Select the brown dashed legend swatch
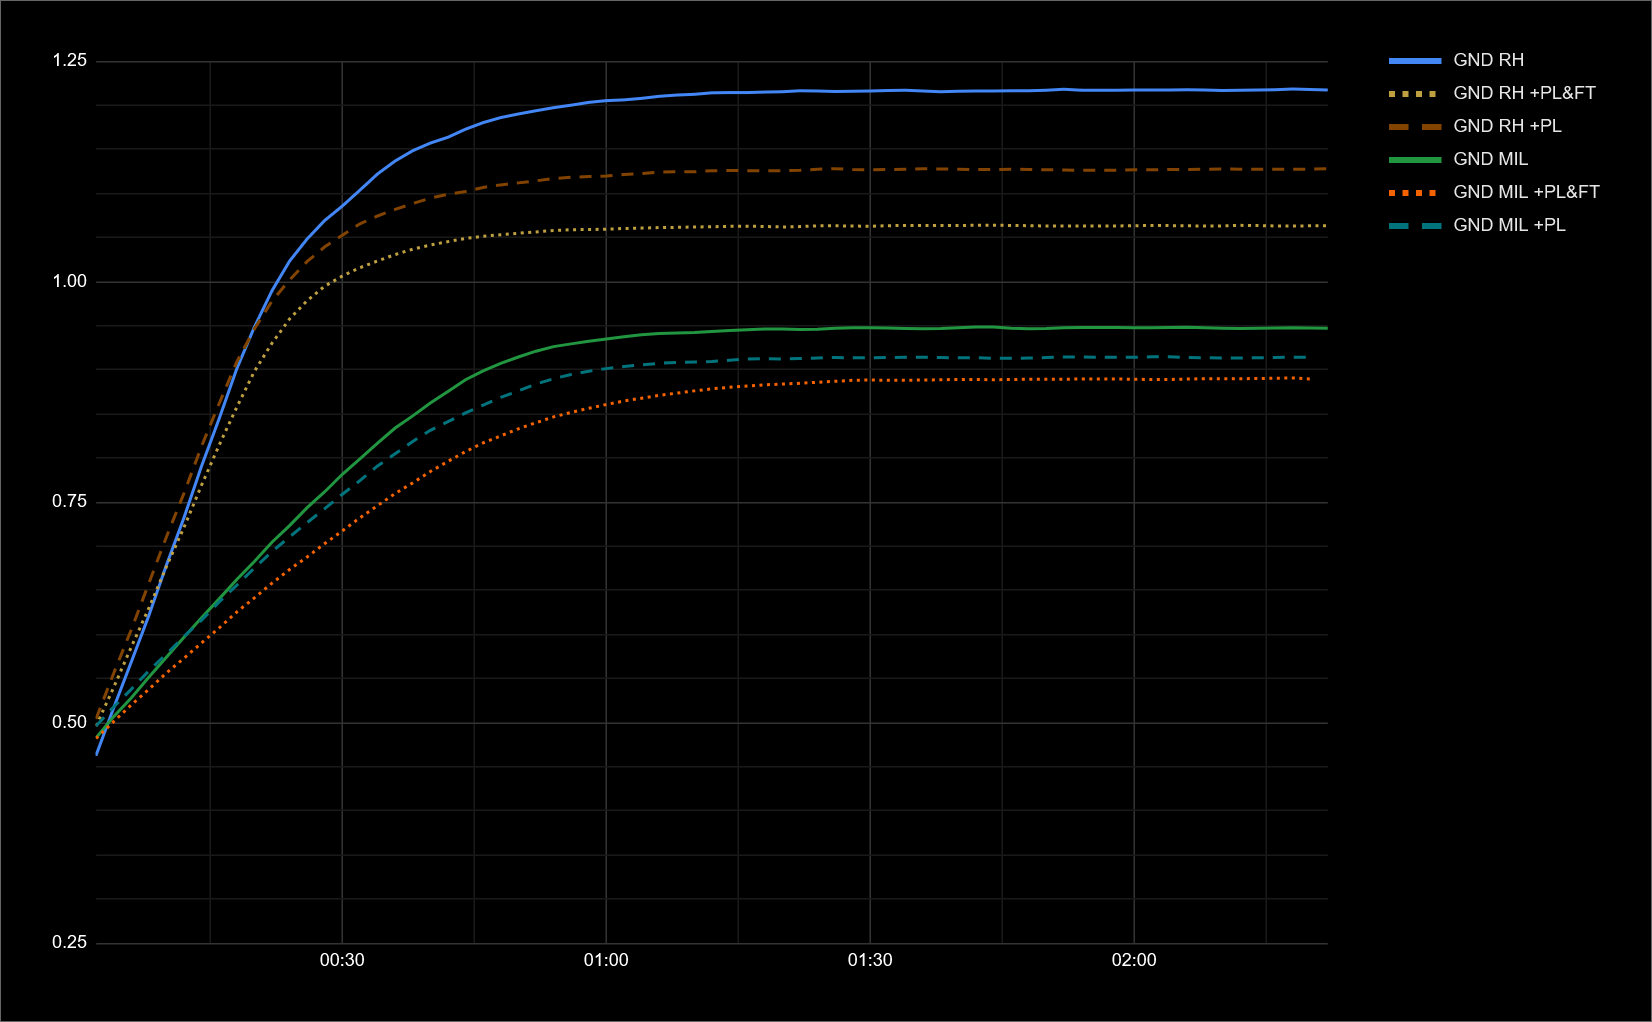 (1415, 126)
